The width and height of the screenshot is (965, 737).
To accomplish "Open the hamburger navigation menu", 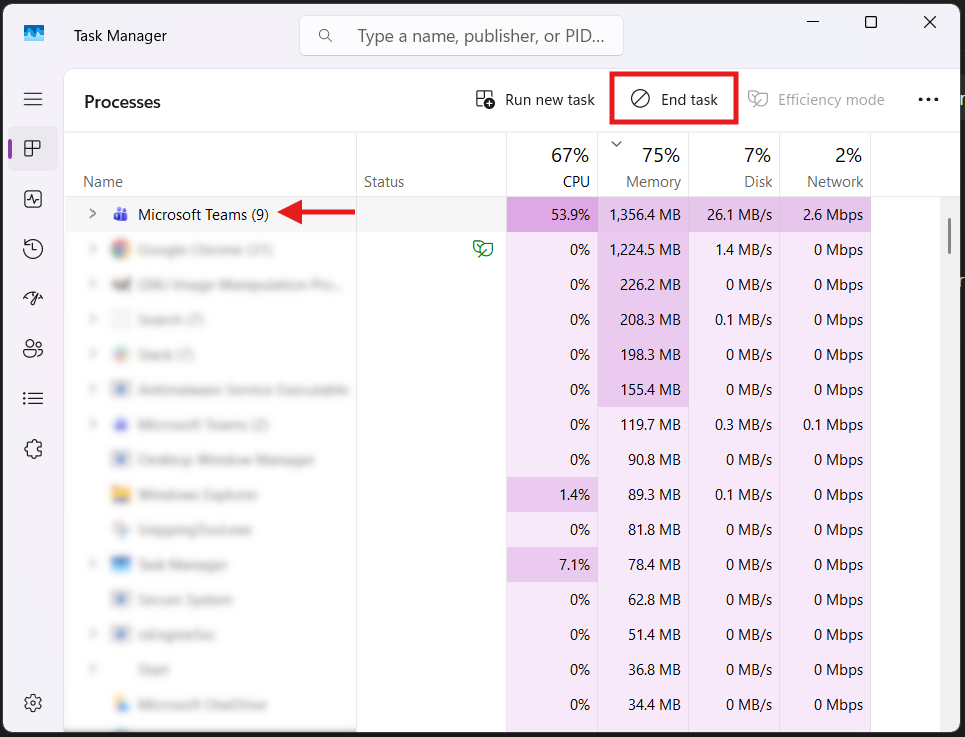I will point(33,99).
